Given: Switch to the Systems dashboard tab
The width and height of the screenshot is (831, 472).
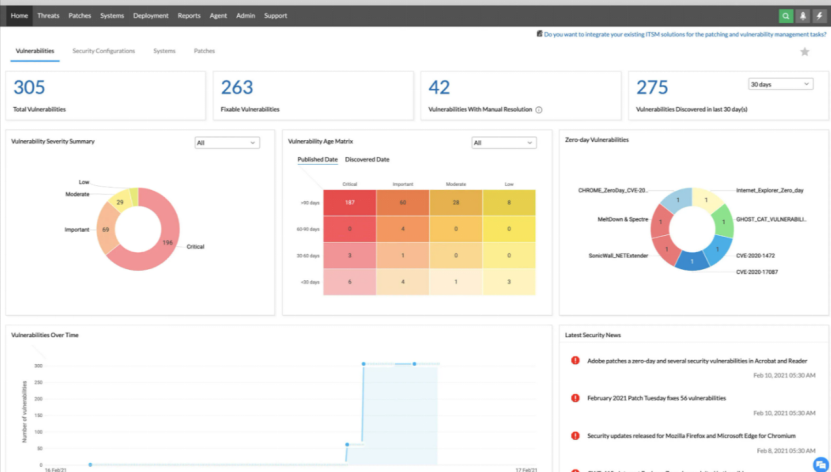Looking at the screenshot, I should click(x=164, y=51).
